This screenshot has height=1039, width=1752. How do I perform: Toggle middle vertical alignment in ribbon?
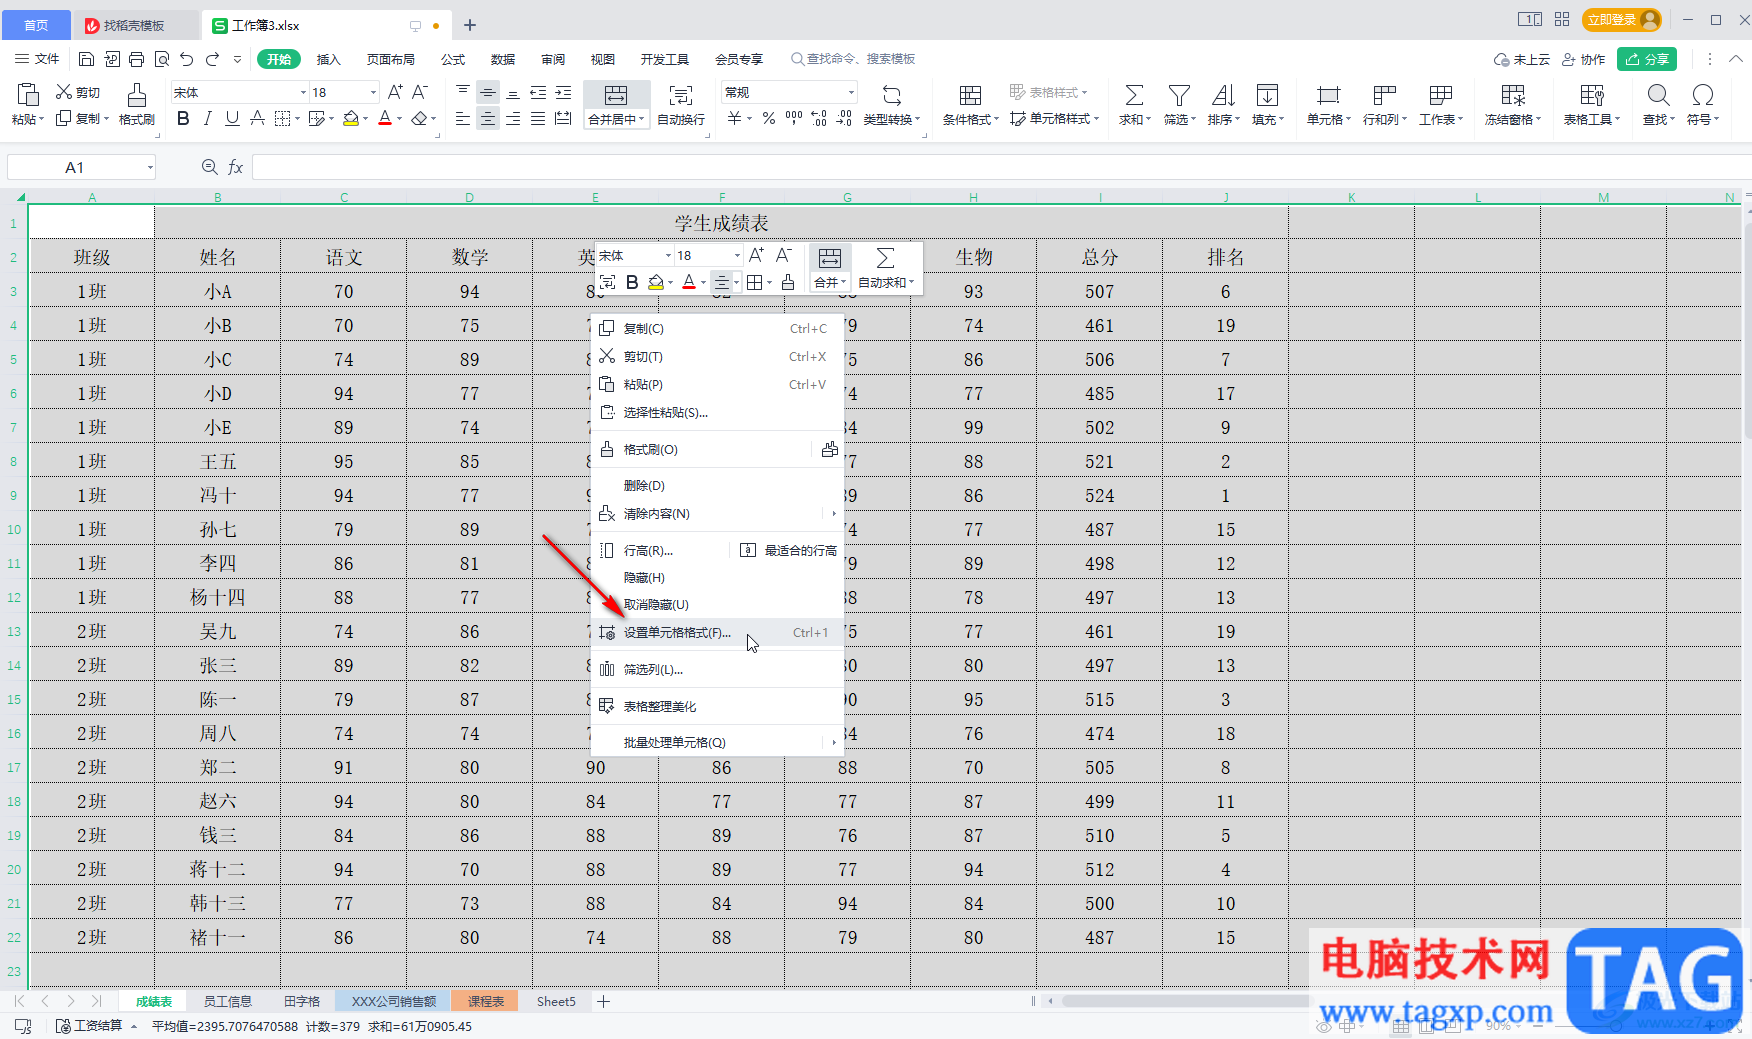[x=488, y=92]
